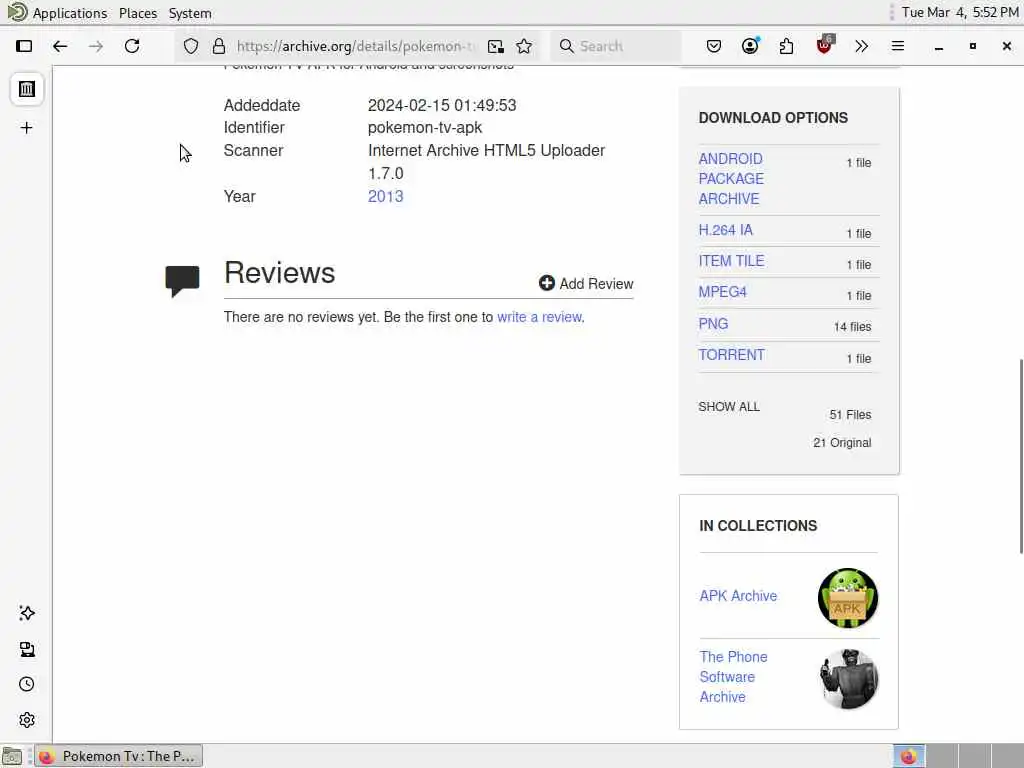View site security via padlock icon
Image resolution: width=1024 pixels, height=768 pixels.
tap(219, 46)
